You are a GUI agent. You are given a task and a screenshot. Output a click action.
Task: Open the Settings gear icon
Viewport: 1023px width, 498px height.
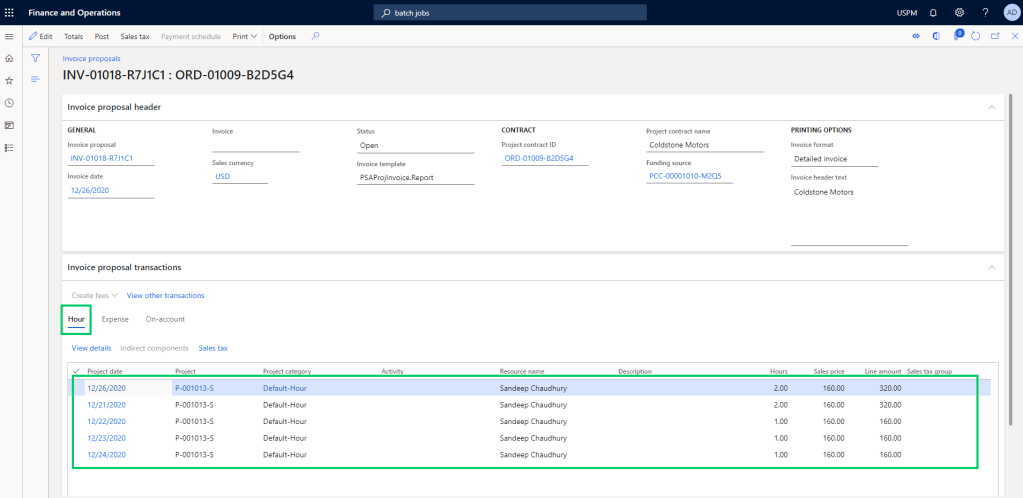coord(959,12)
